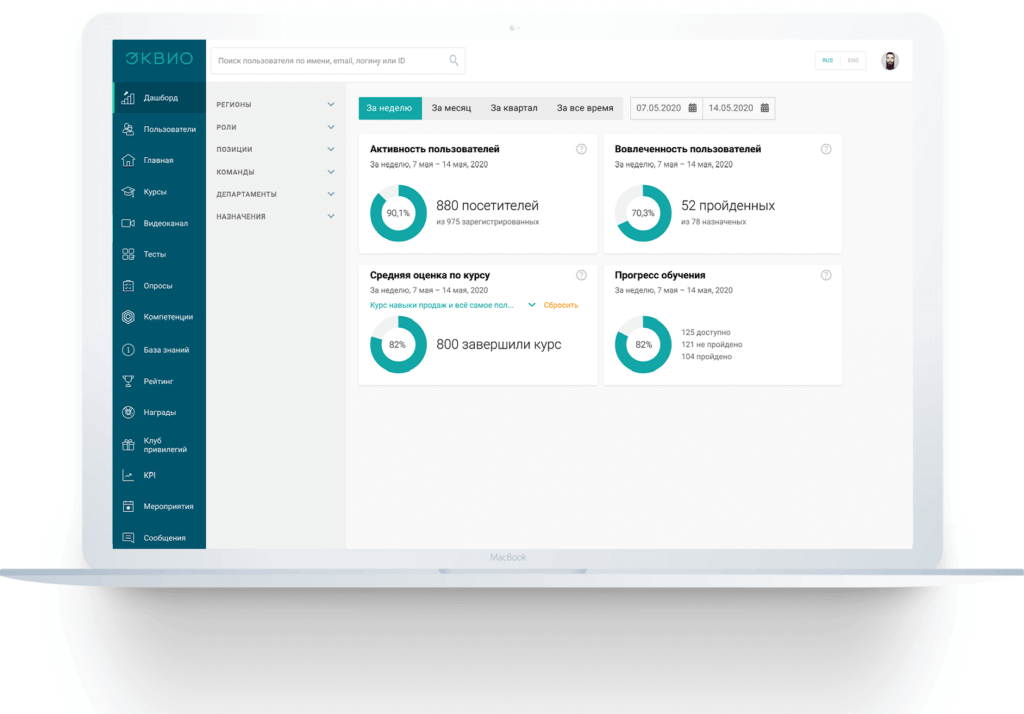Select the За неделю period filter
The height and width of the screenshot is (714, 1024).
pos(389,108)
